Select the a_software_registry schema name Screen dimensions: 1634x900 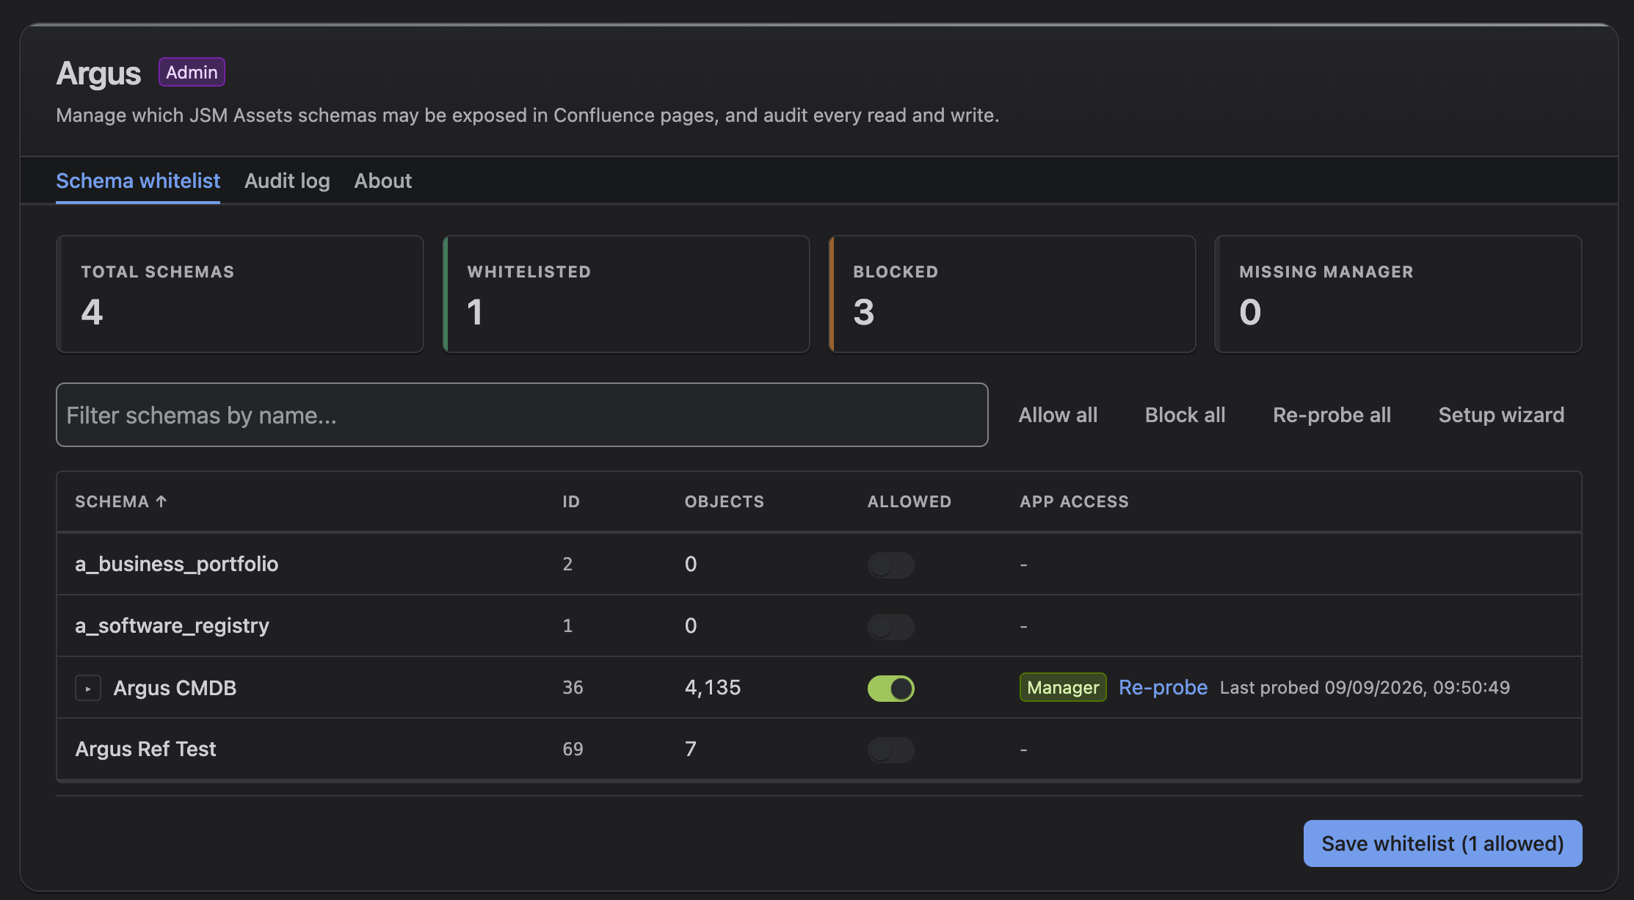click(172, 626)
